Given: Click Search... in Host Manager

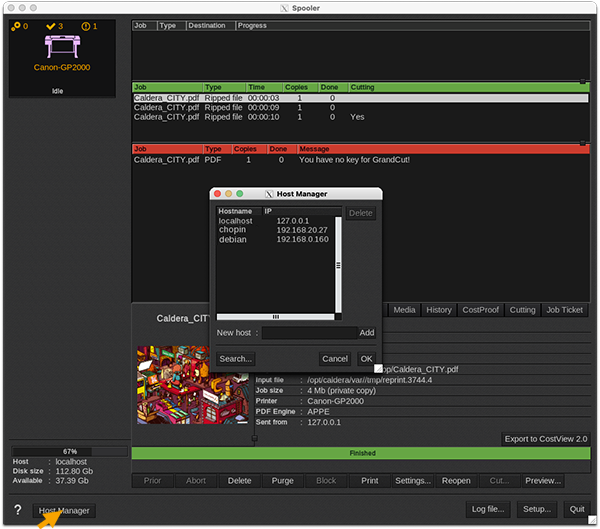Looking at the screenshot, I should point(236,359).
